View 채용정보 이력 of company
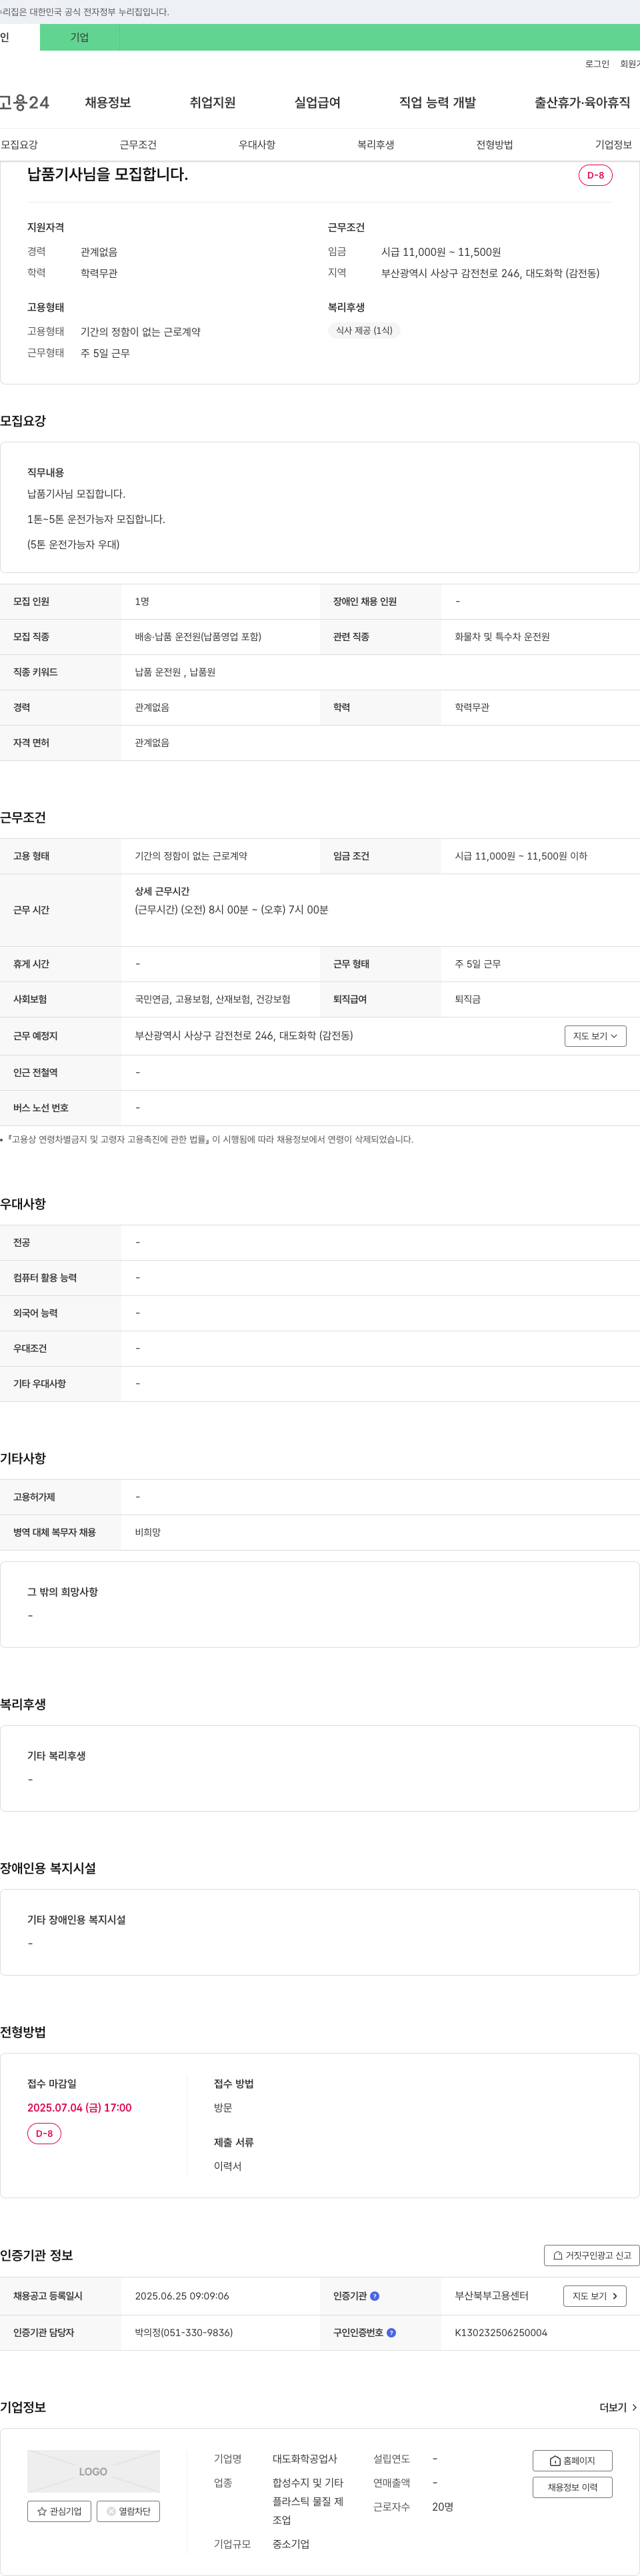Image resolution: width=640 pixels, height=2576 pixels. point(572,2487)
